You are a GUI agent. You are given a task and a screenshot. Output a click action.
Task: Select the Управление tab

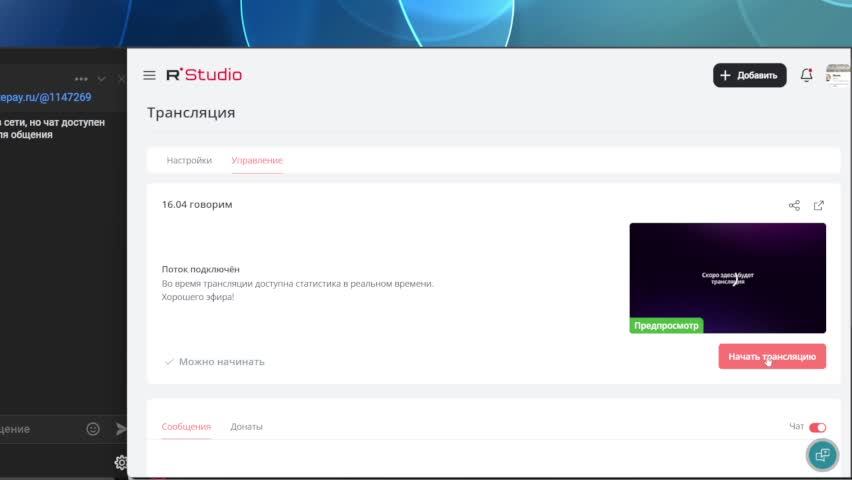257,160
